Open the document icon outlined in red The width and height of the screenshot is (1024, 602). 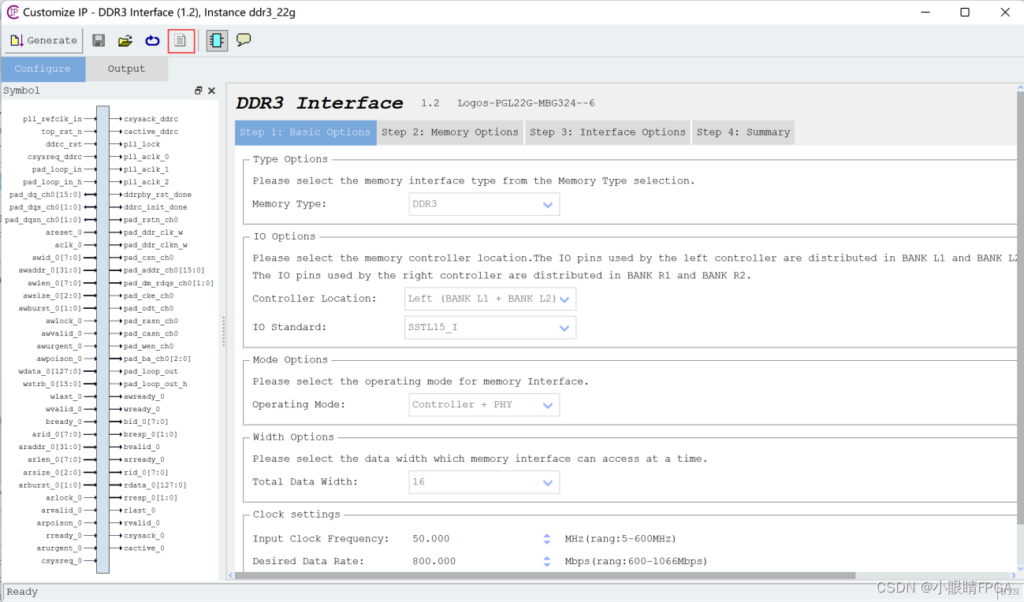tap(181, 41)
